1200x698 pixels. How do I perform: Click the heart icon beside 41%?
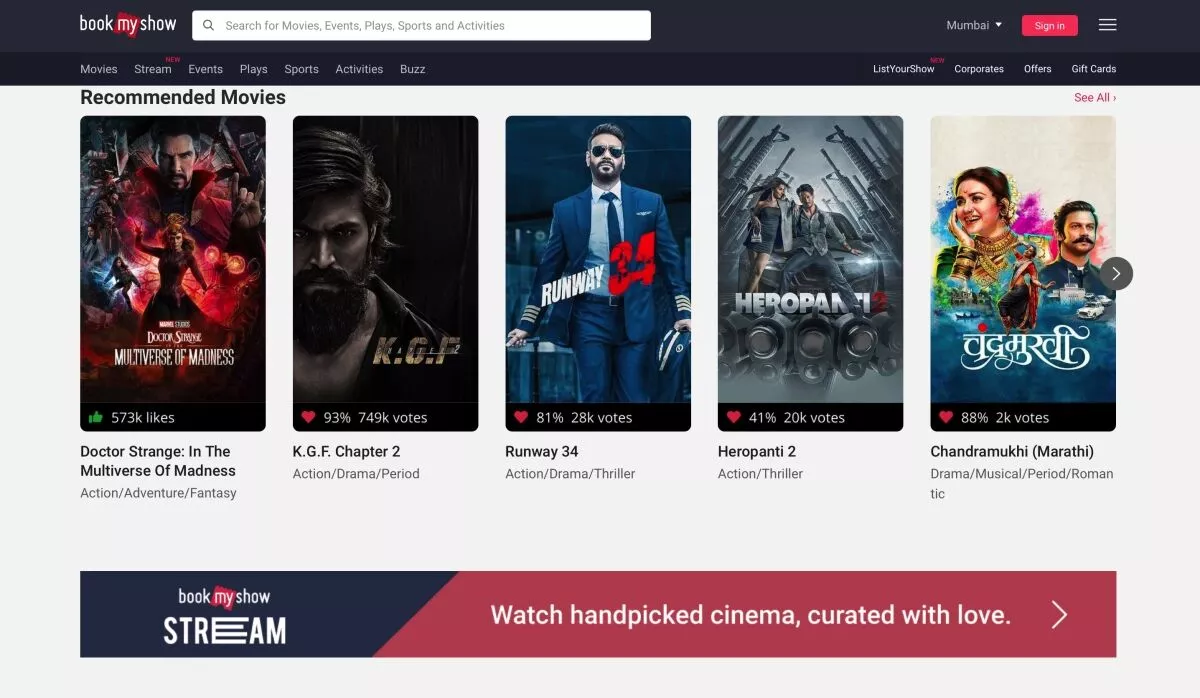click(734, 417)
